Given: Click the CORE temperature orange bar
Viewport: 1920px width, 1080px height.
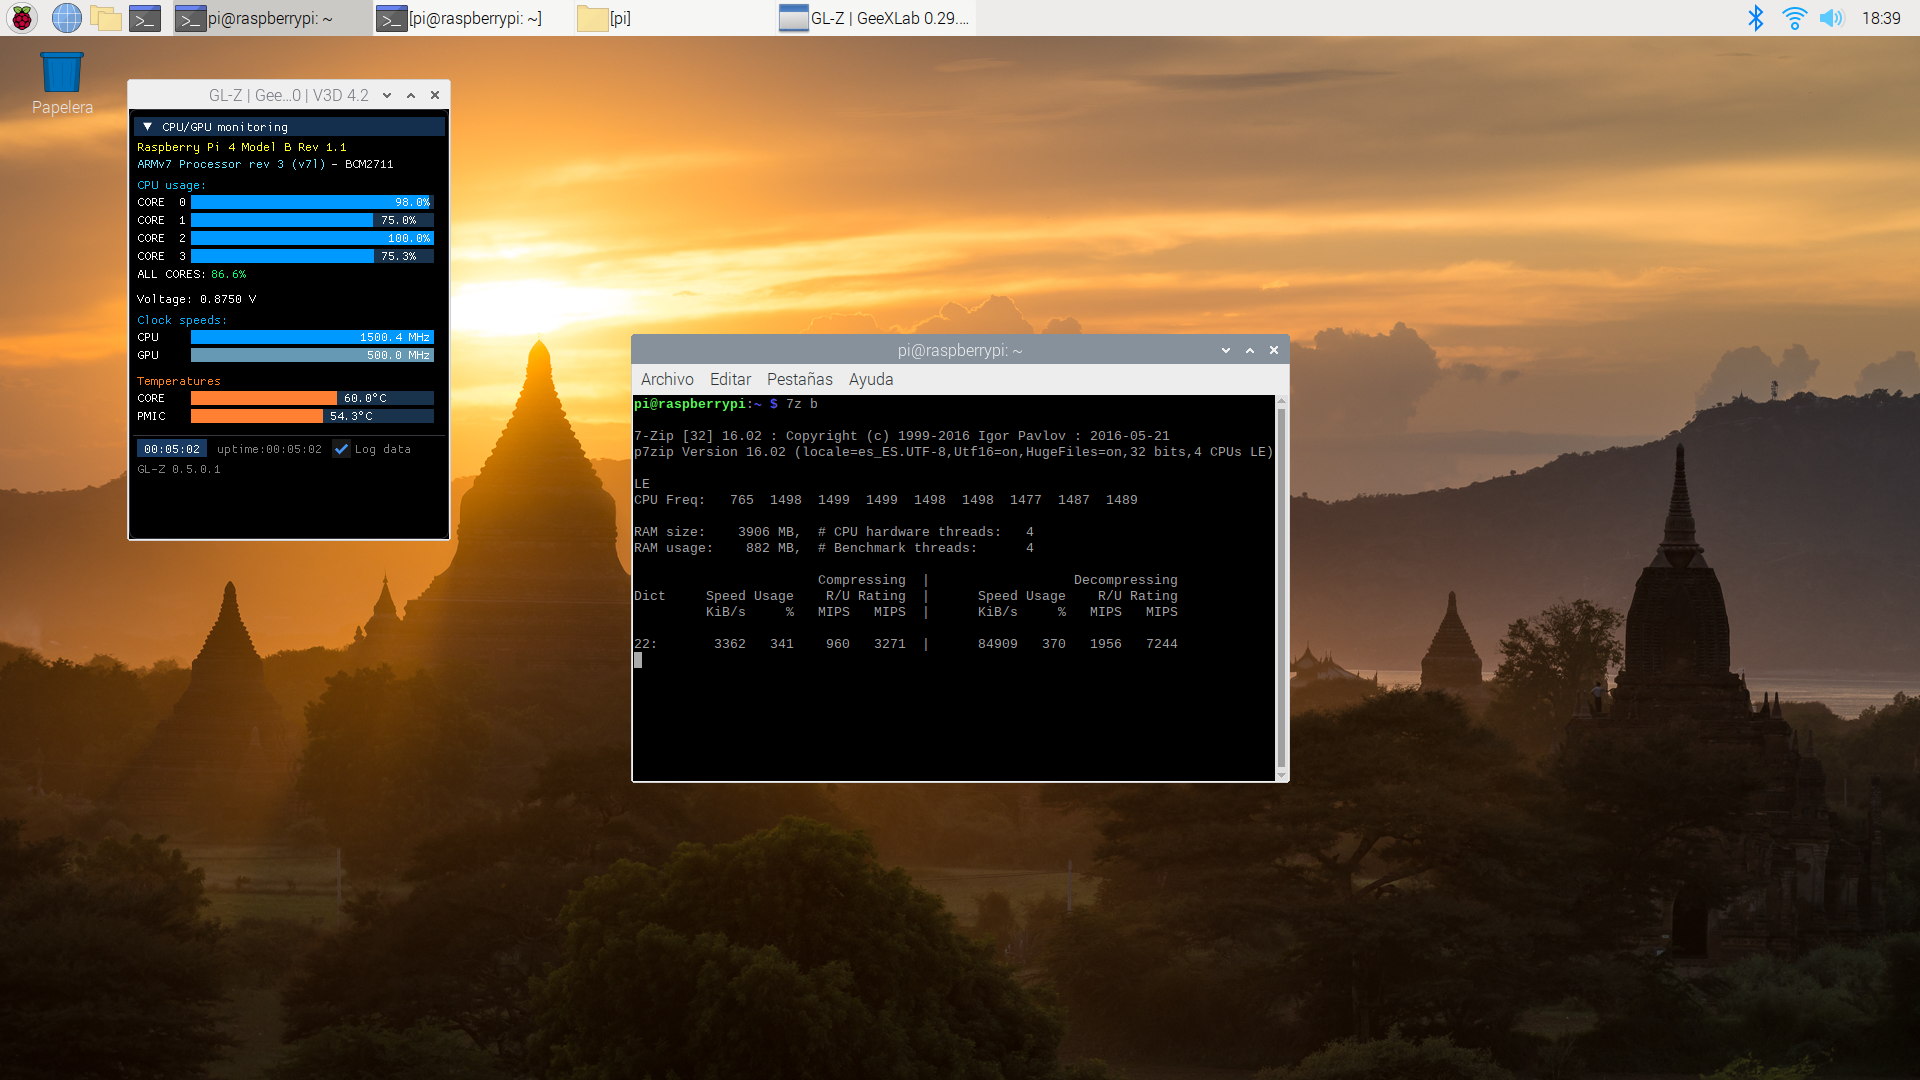Looking at the screenshot, I should tap(264, 399).
